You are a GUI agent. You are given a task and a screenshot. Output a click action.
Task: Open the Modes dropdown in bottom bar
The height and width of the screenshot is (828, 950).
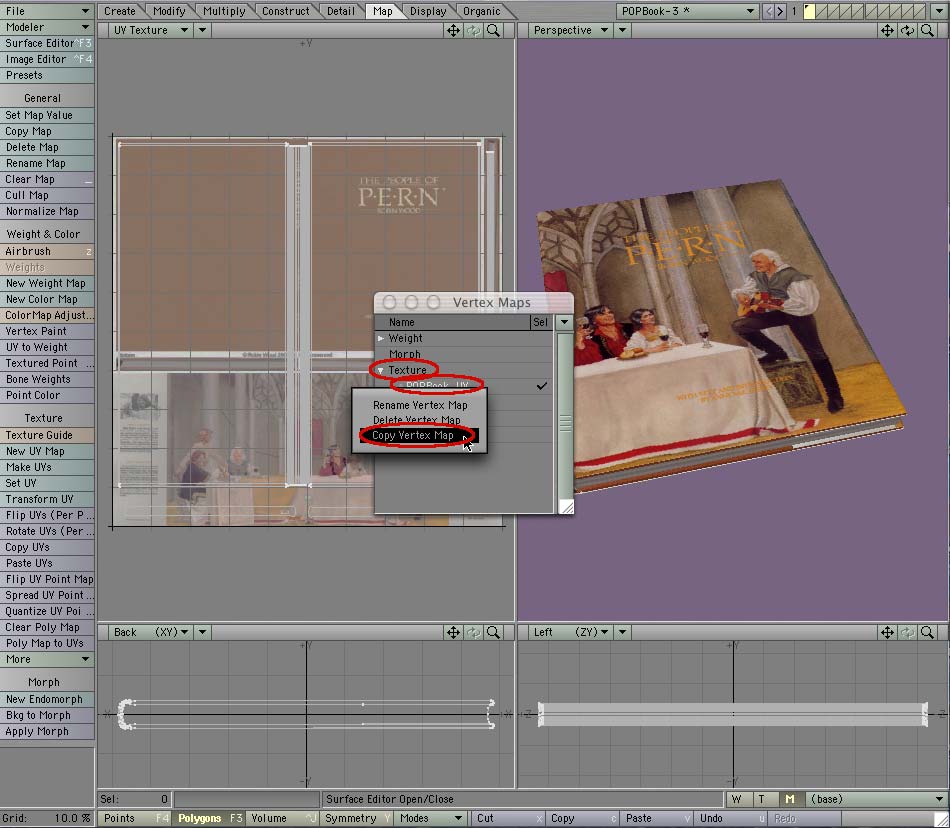click(x=431, y=818)
